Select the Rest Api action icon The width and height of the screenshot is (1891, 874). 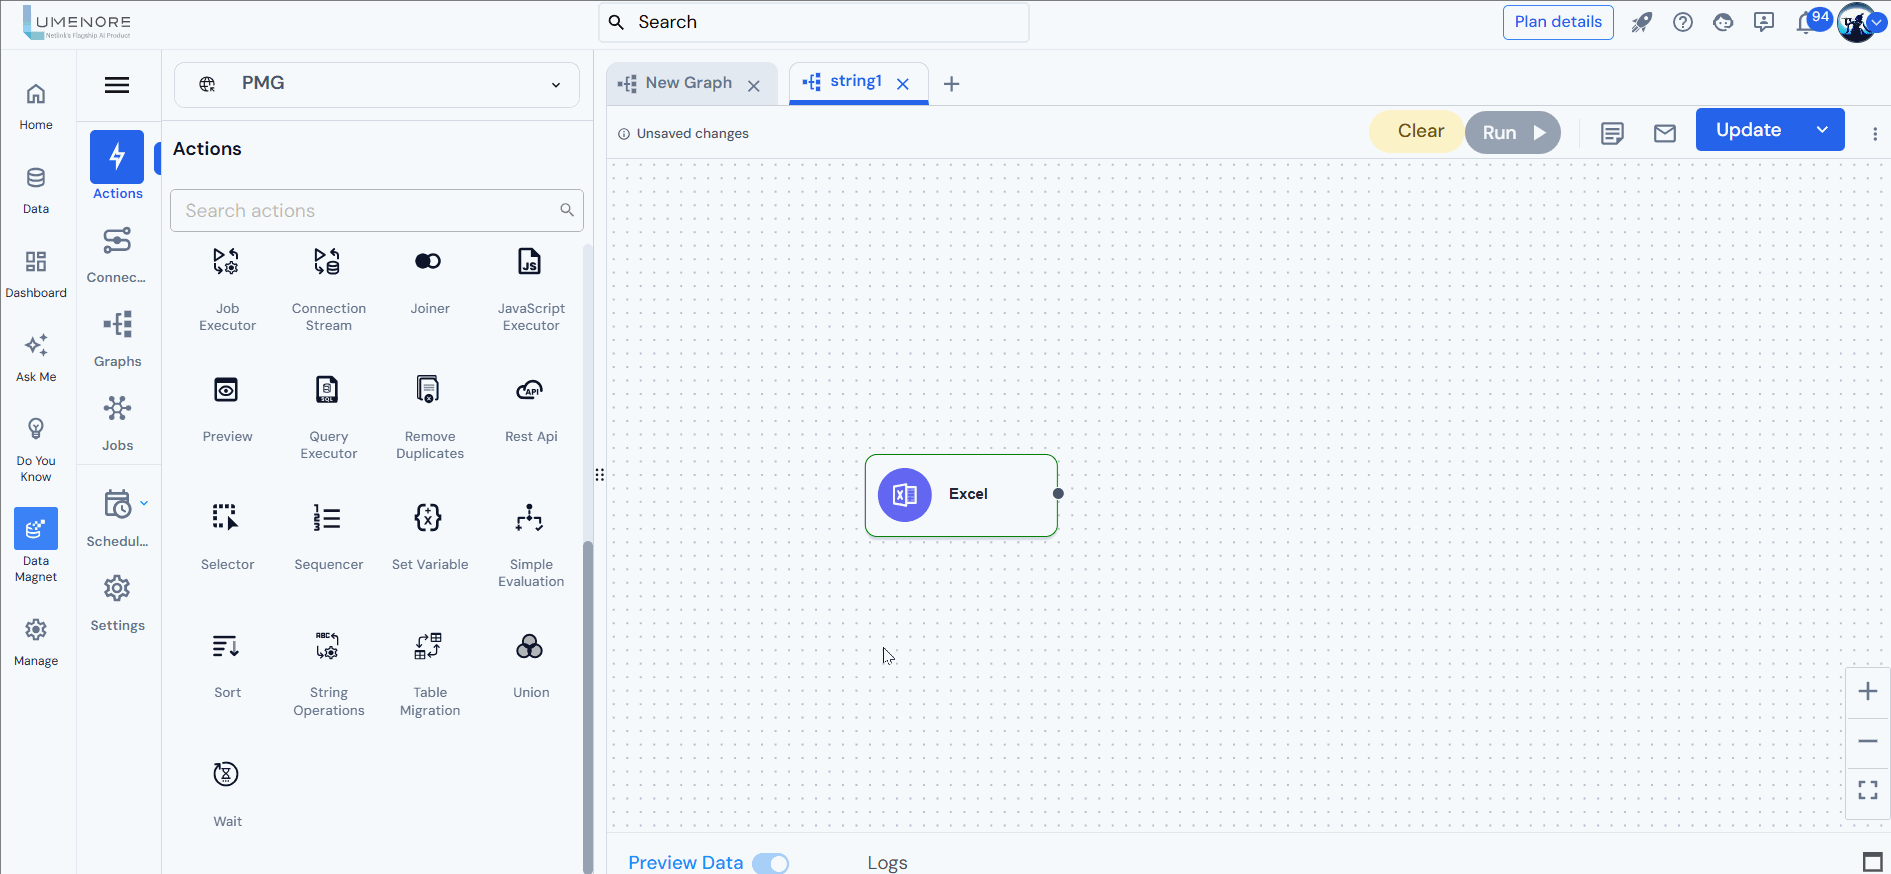tap(530, 390)
